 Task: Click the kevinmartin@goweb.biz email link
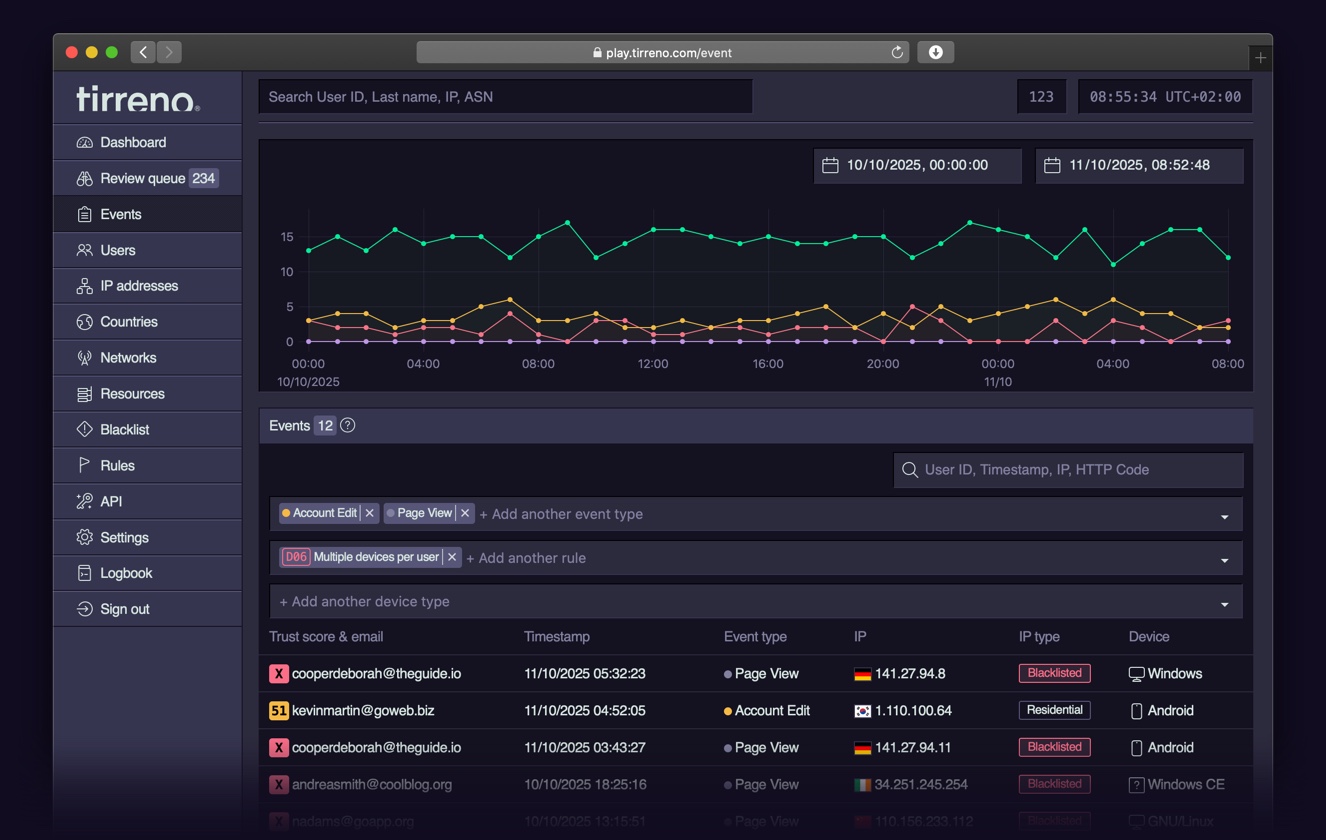(363, 711)
